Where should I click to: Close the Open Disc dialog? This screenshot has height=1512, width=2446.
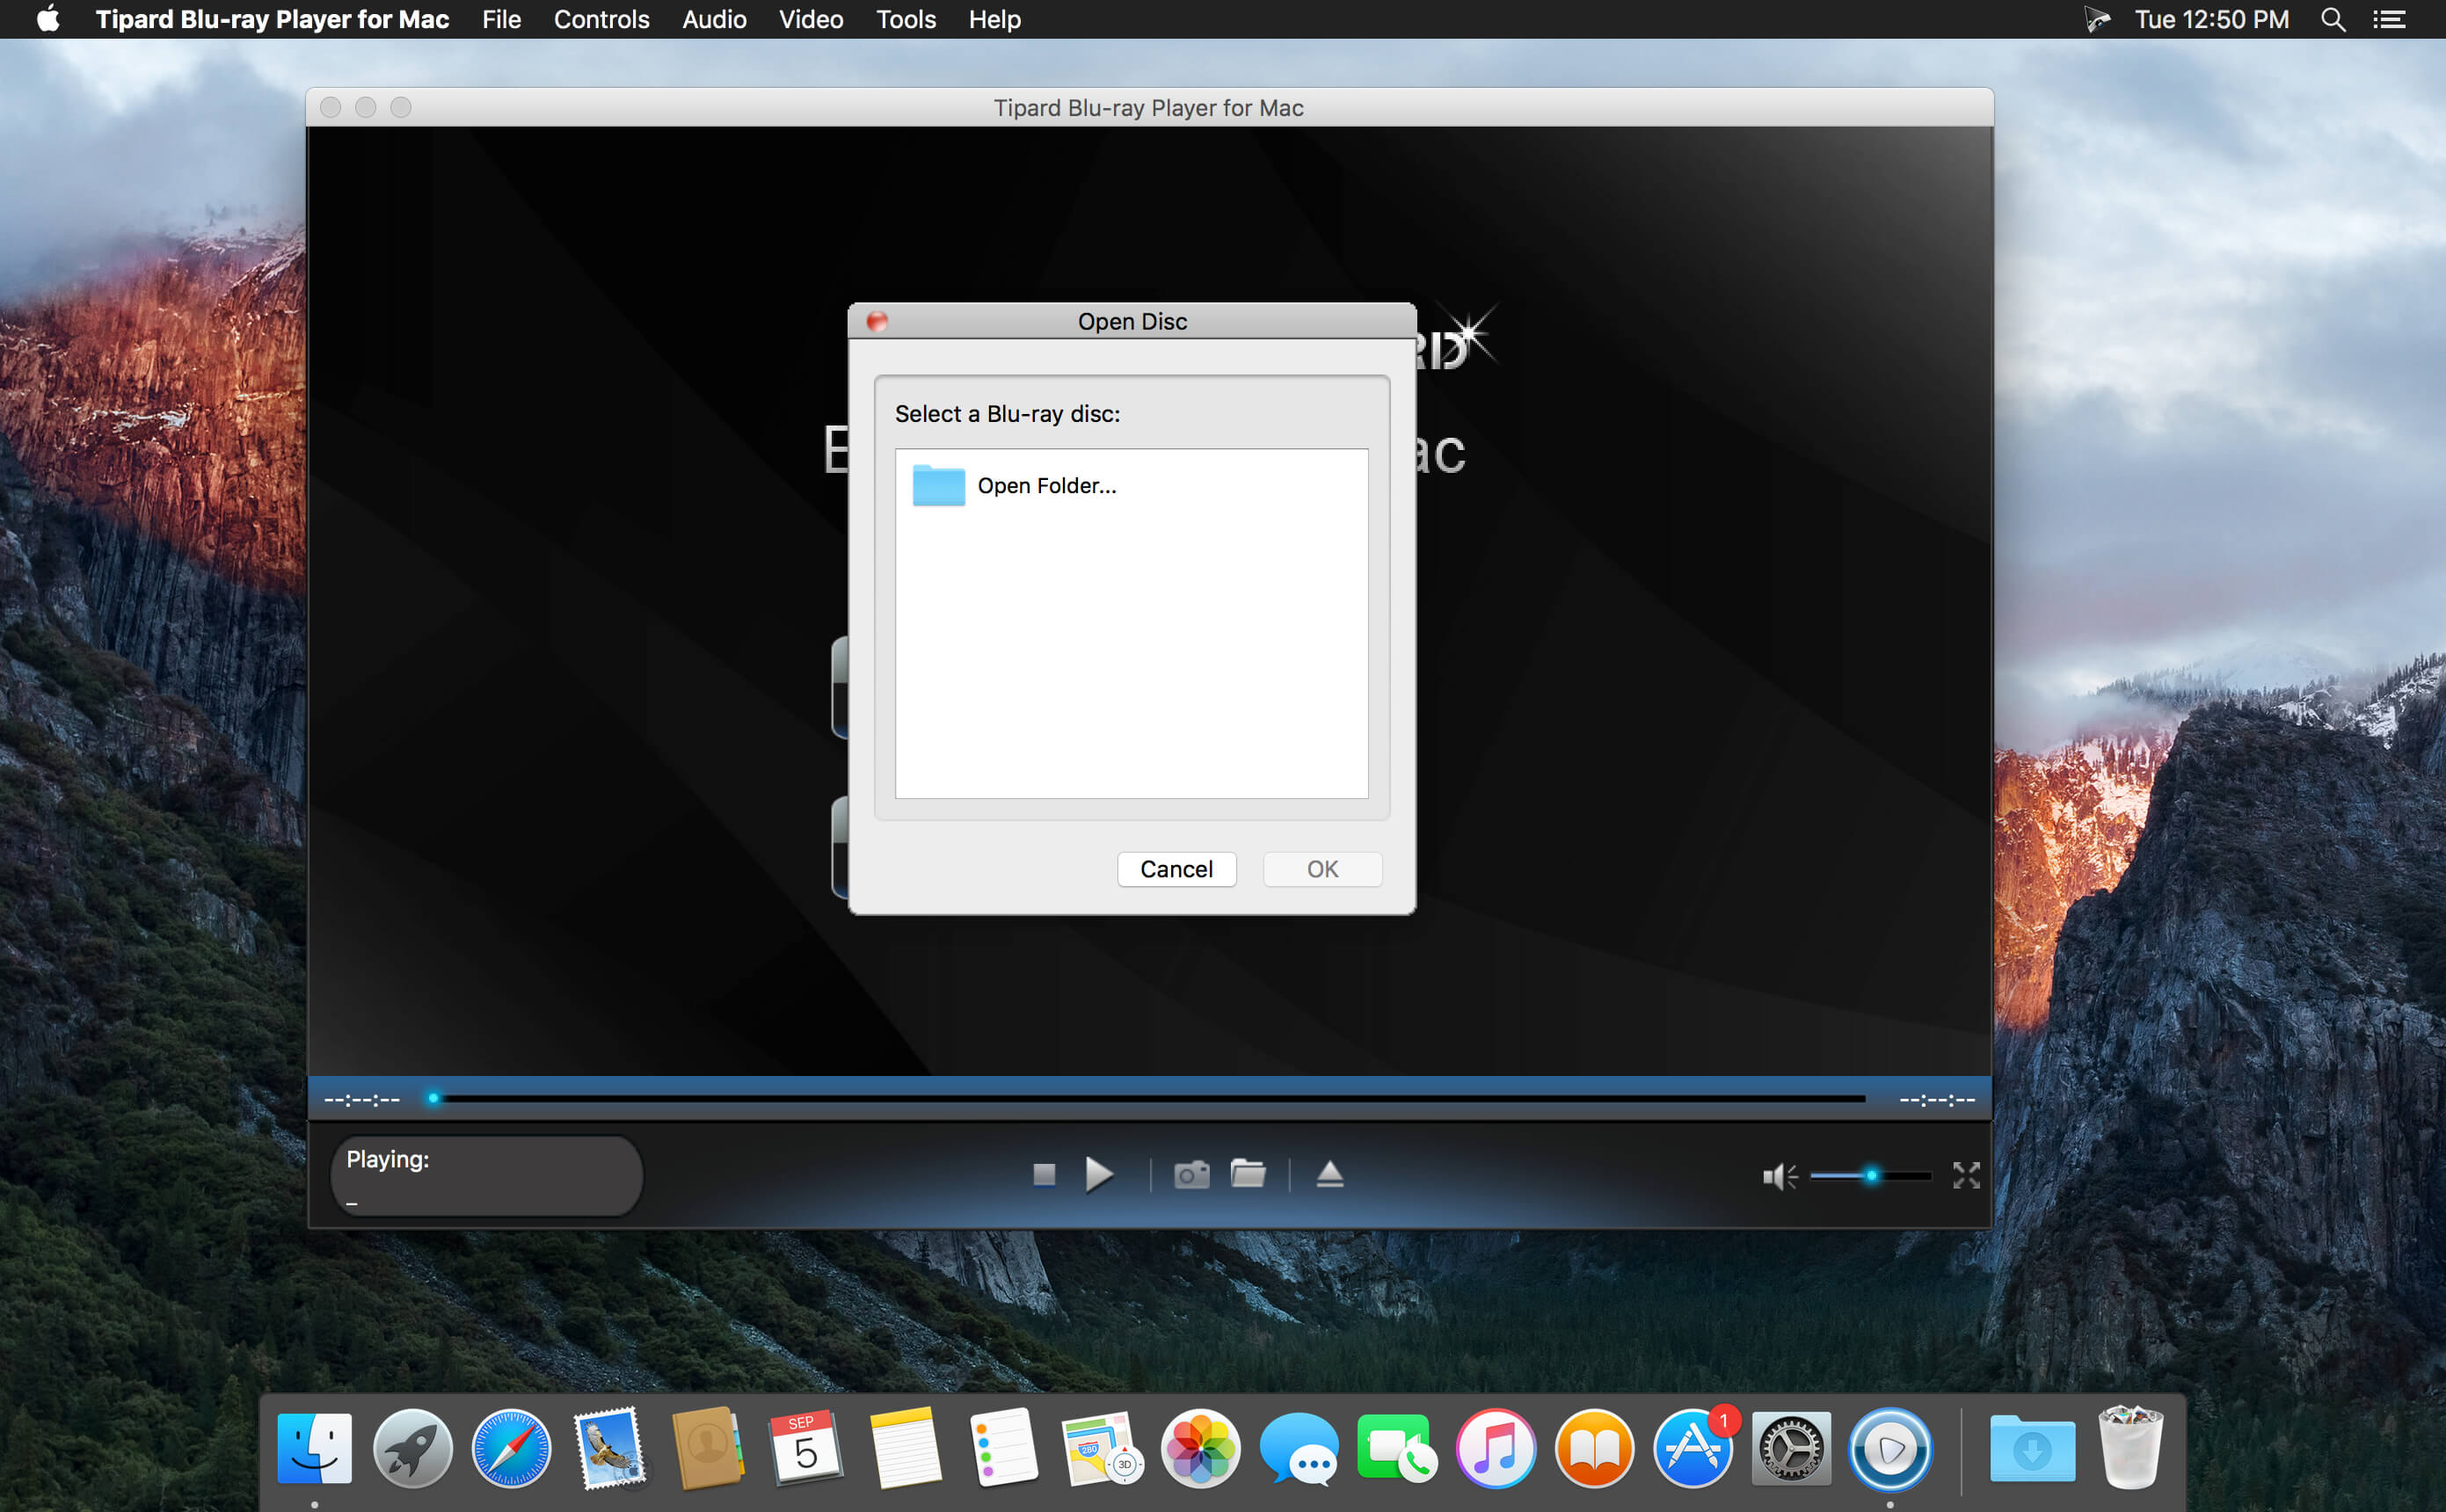coord(877,321)
